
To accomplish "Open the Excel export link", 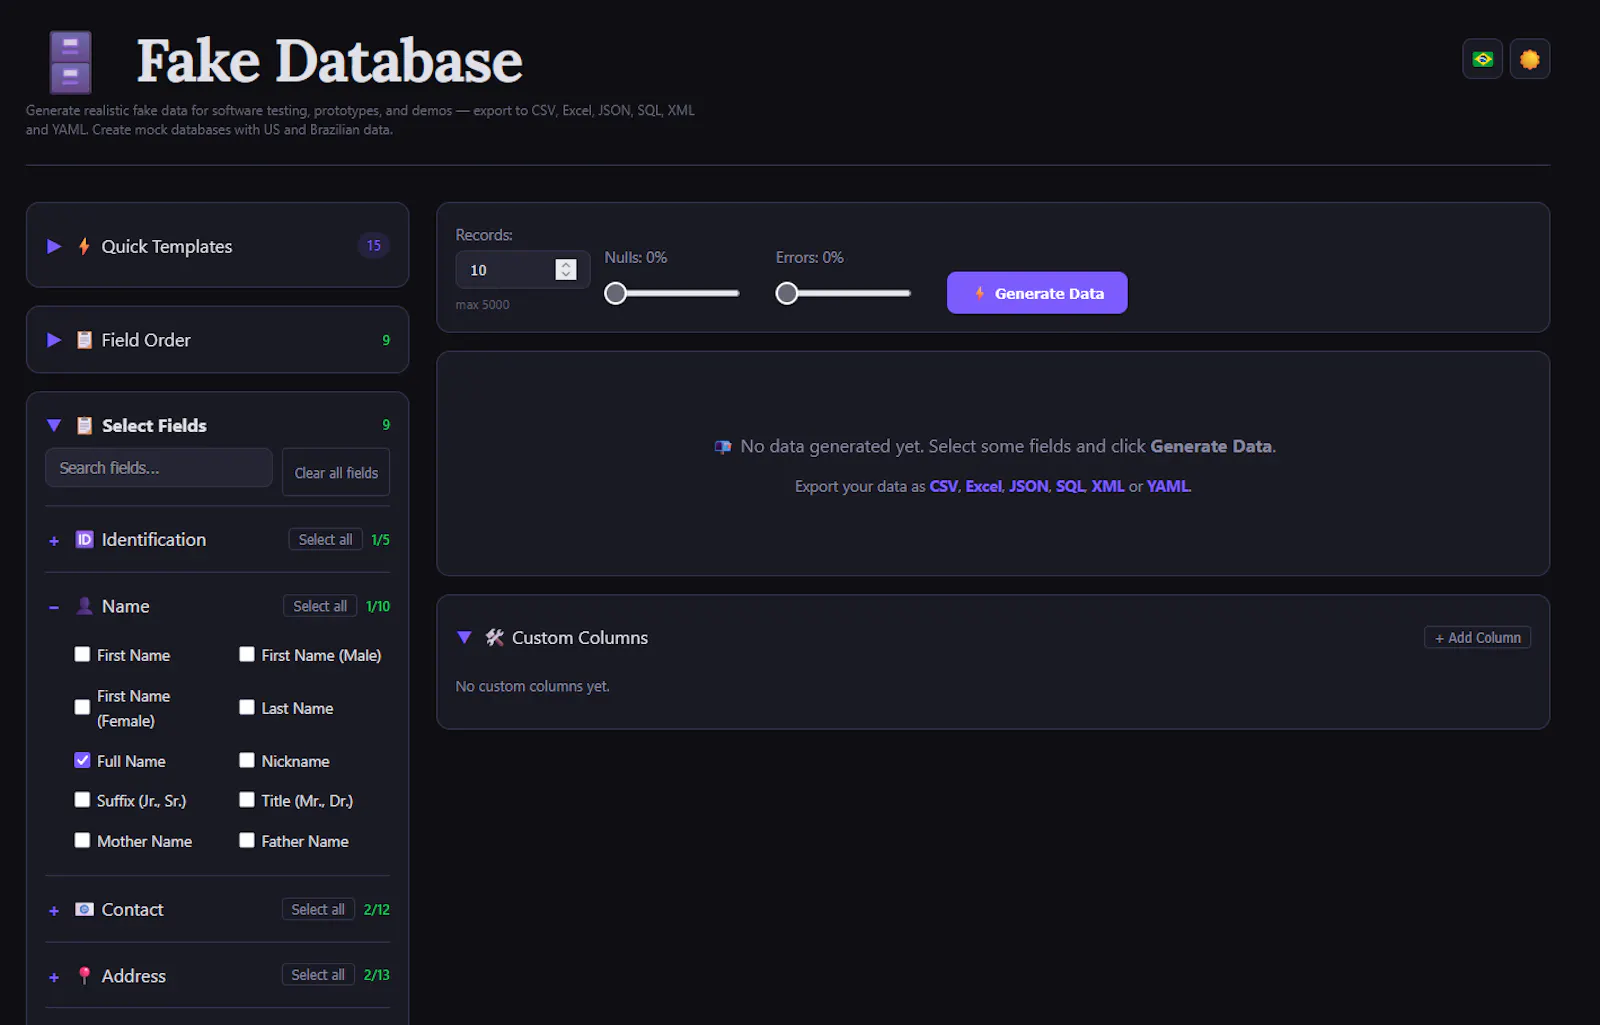I will [x=983, y=486].
